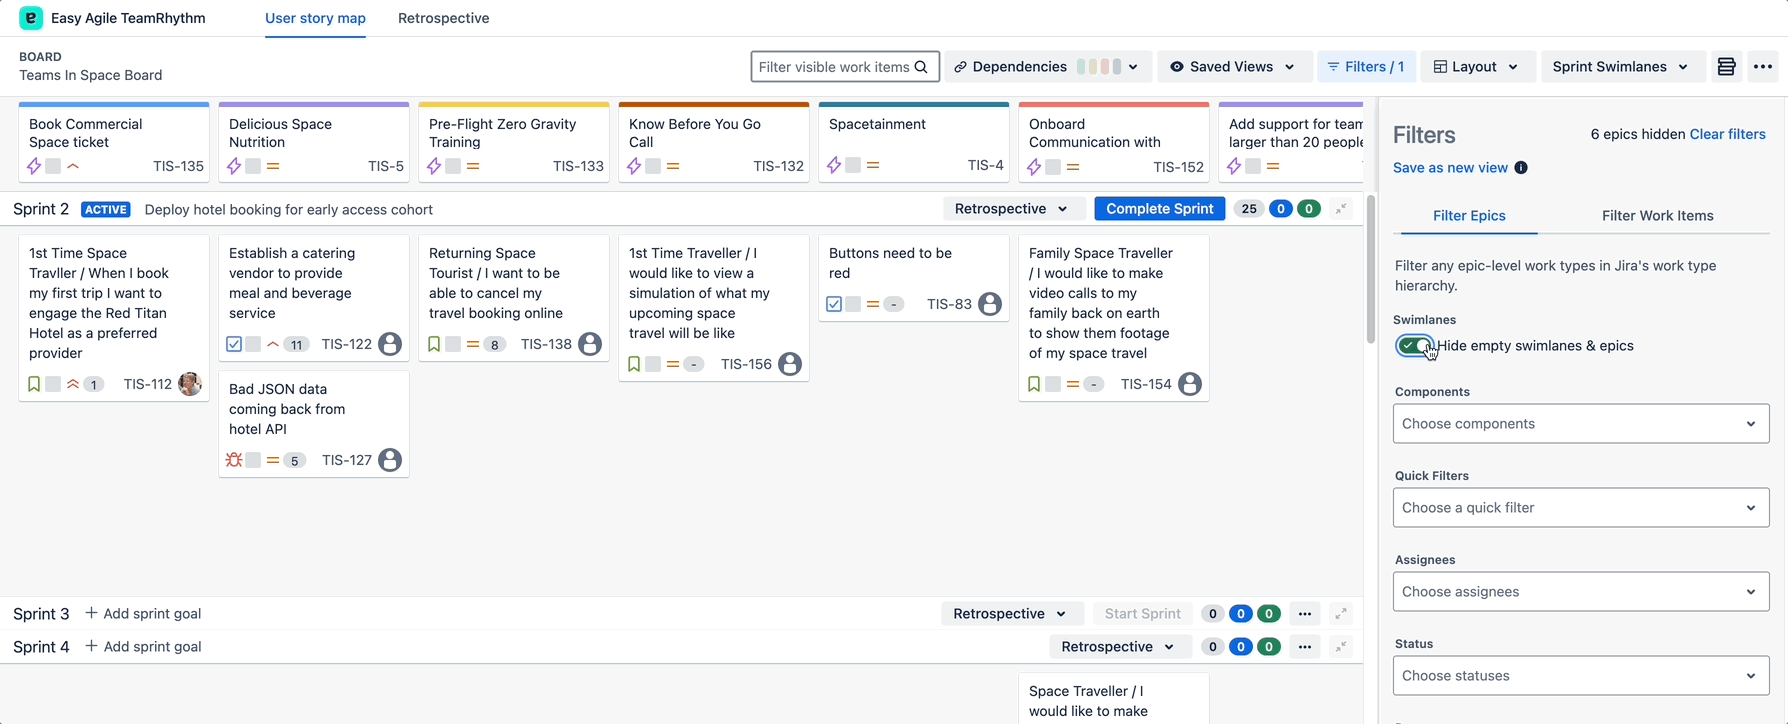Open the three-dot more options menu in toolbar

click(1763, 67)
